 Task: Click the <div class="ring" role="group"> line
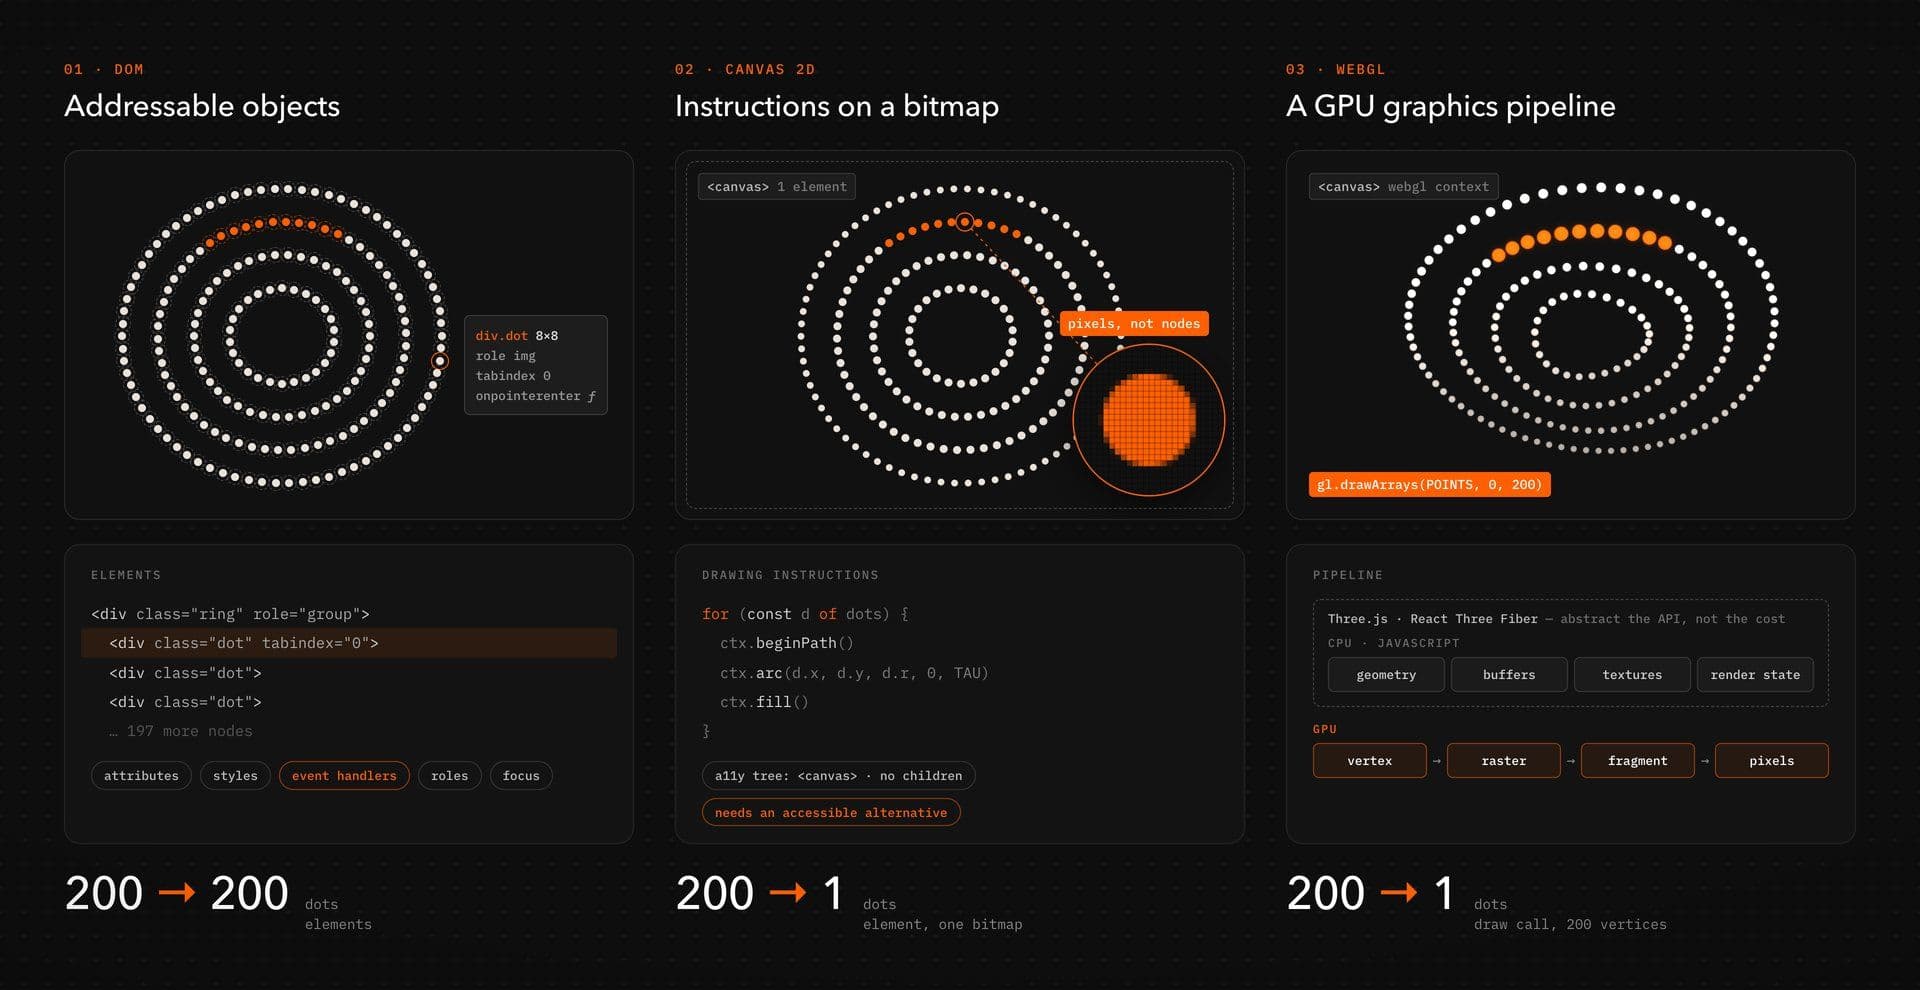230,614
